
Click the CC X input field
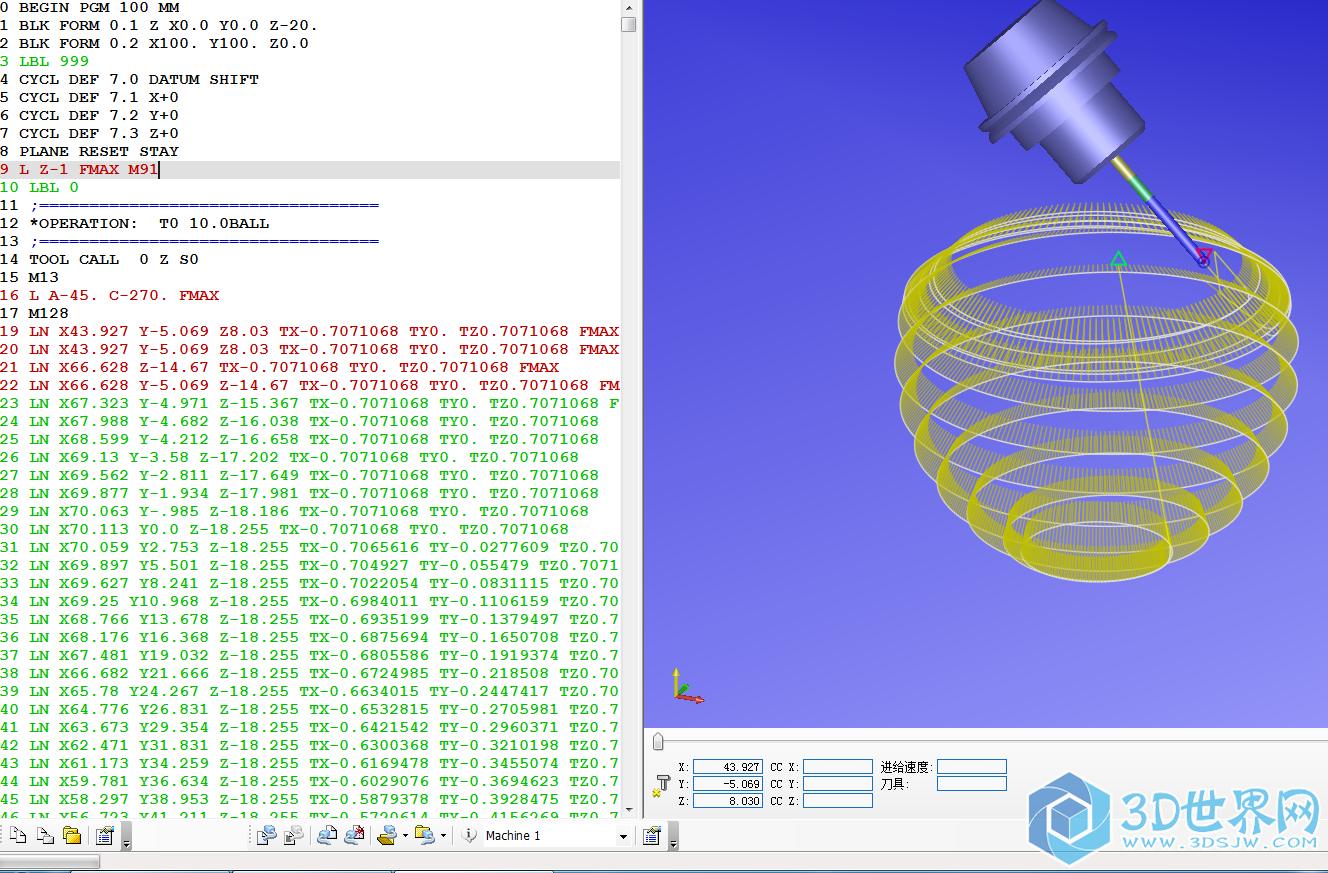[x=838, y=767]
